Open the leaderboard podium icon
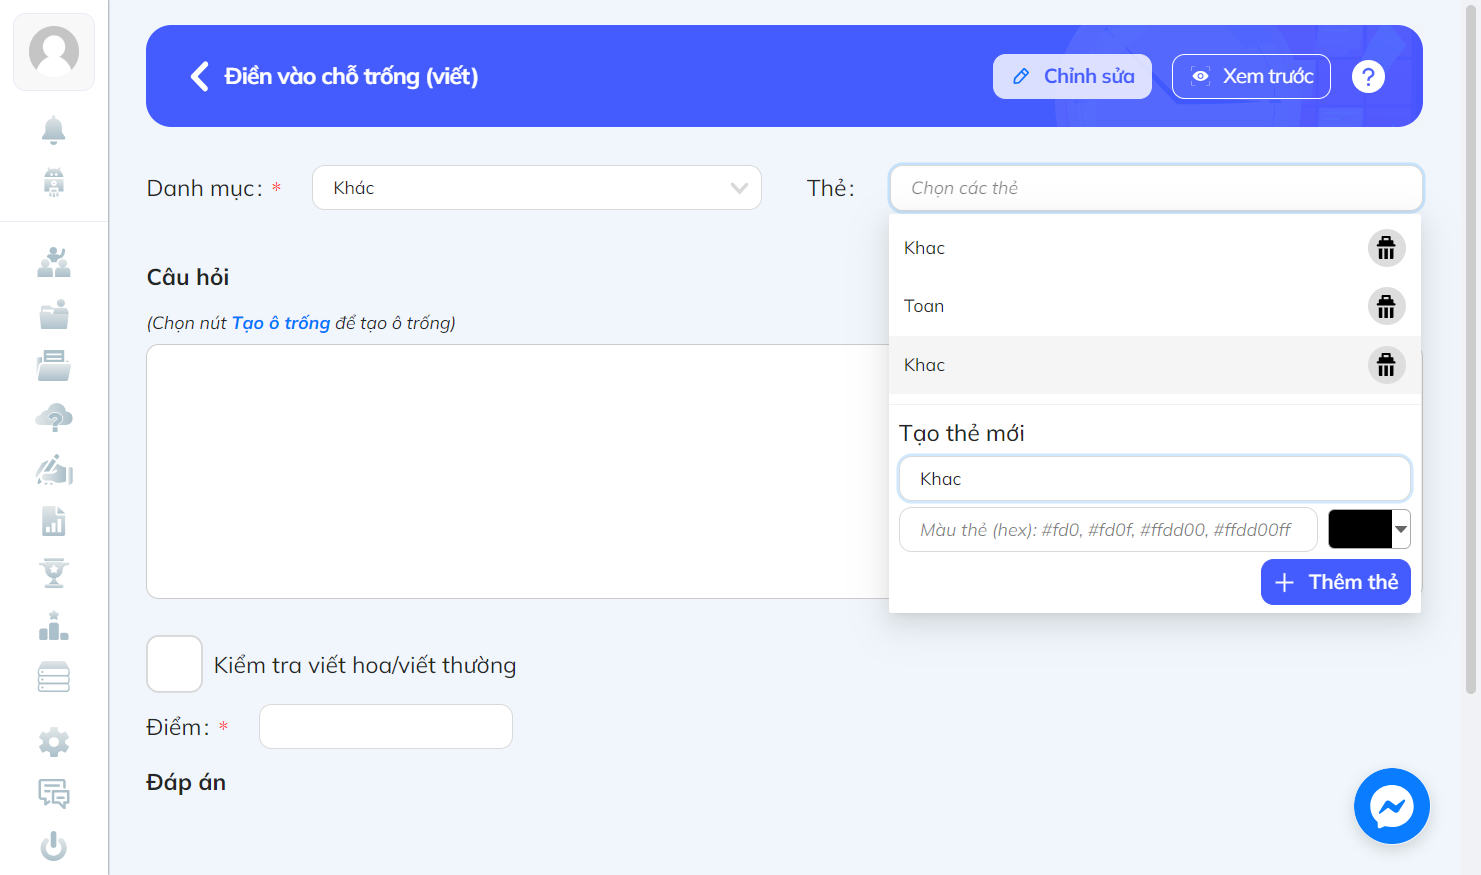Viewport: 1481px width, 875px height. [54, 626]
